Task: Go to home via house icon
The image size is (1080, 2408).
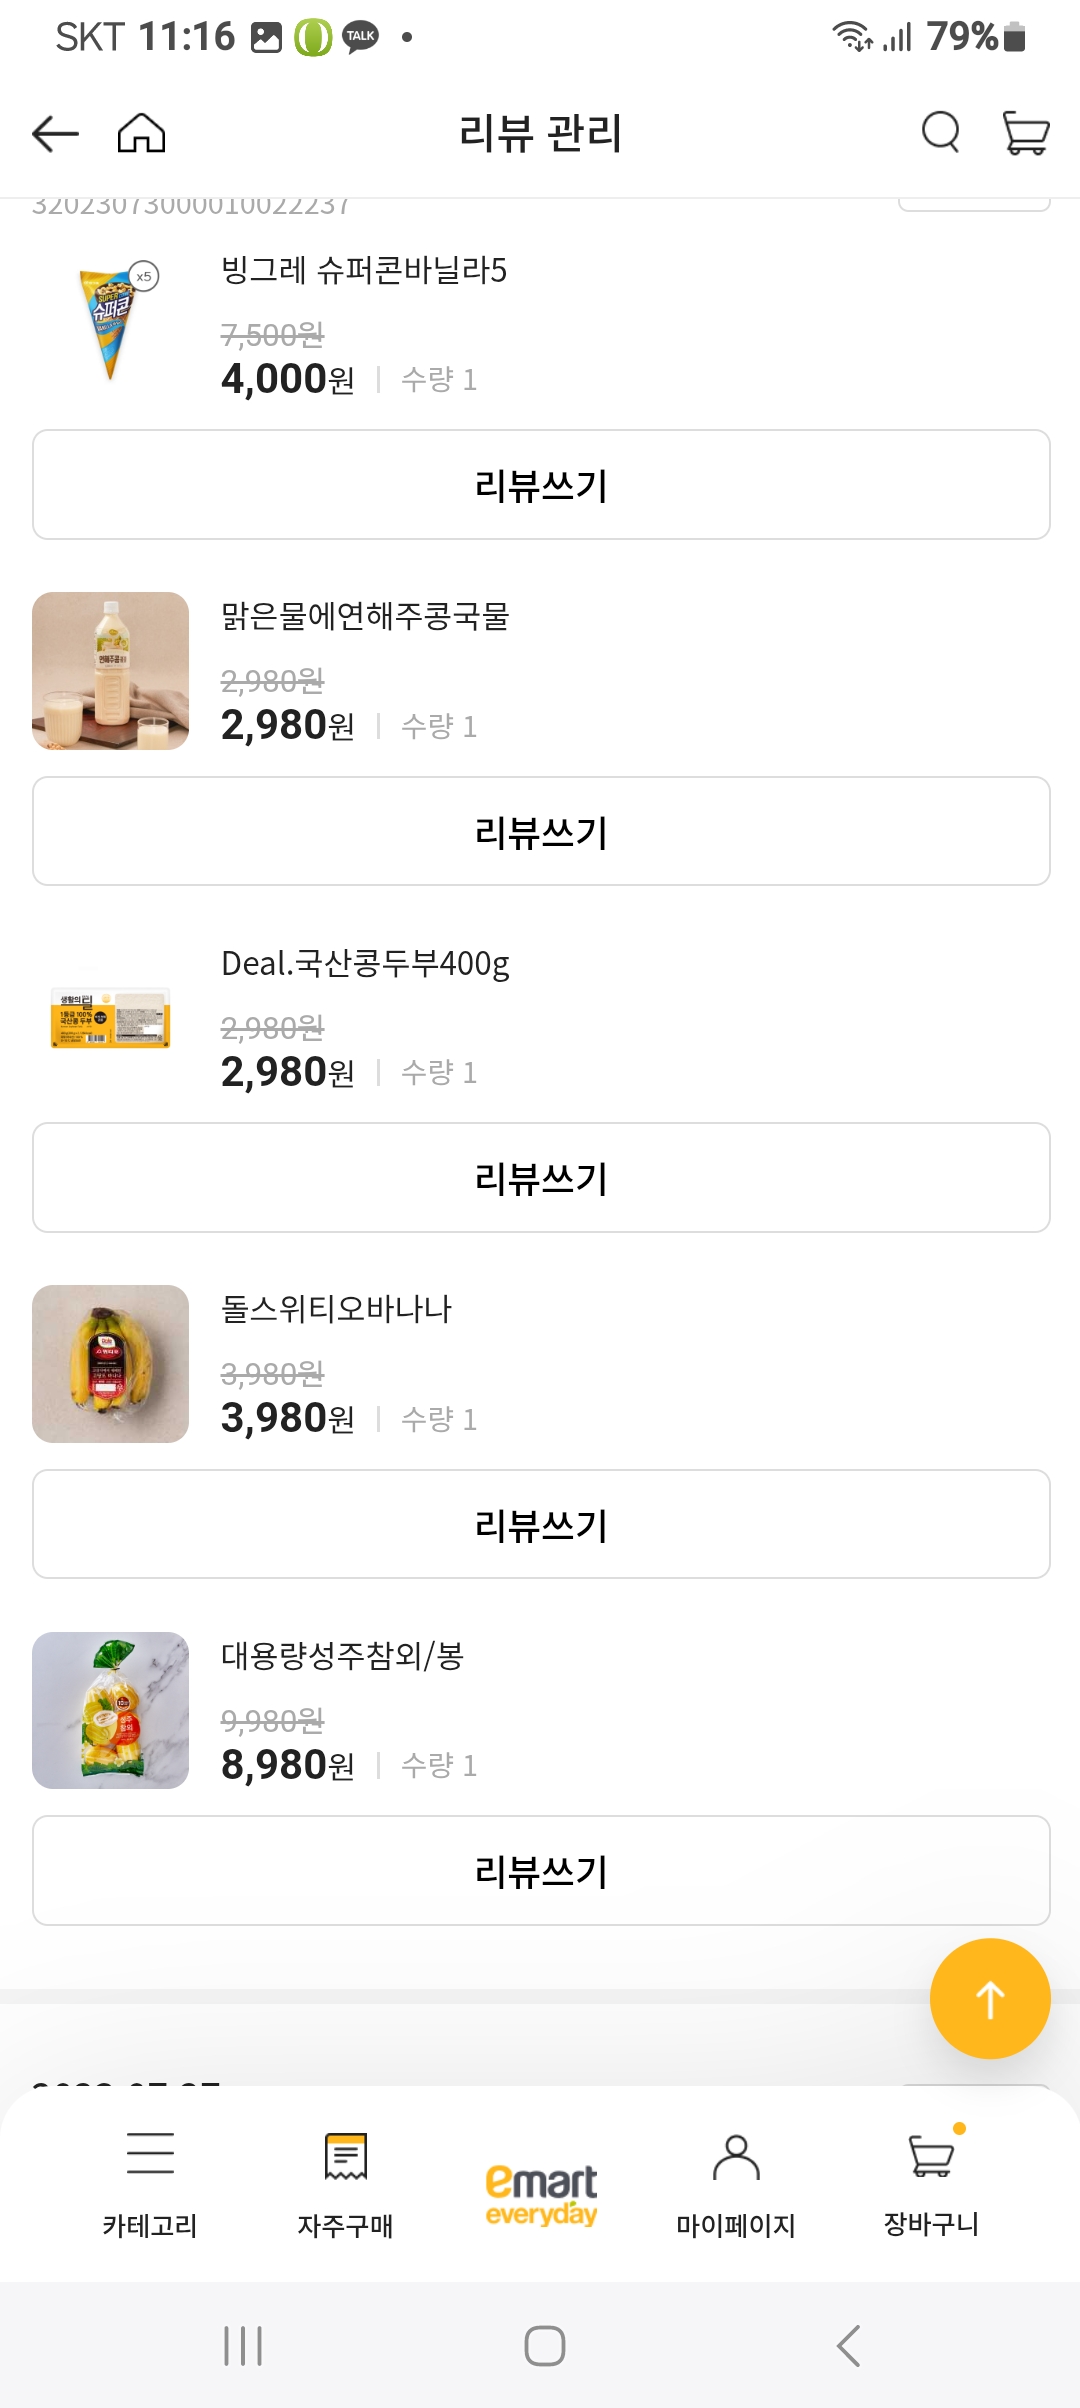Action: click(x=141, y=133)
